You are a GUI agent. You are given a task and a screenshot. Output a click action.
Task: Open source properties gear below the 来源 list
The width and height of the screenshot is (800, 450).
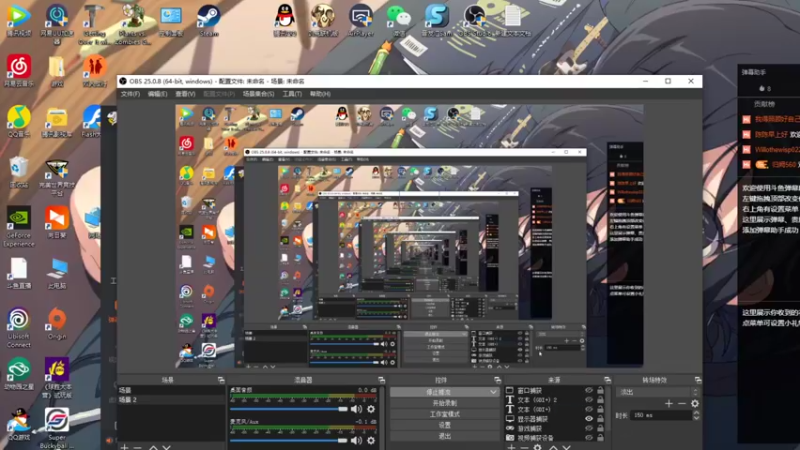coord(537,447)
